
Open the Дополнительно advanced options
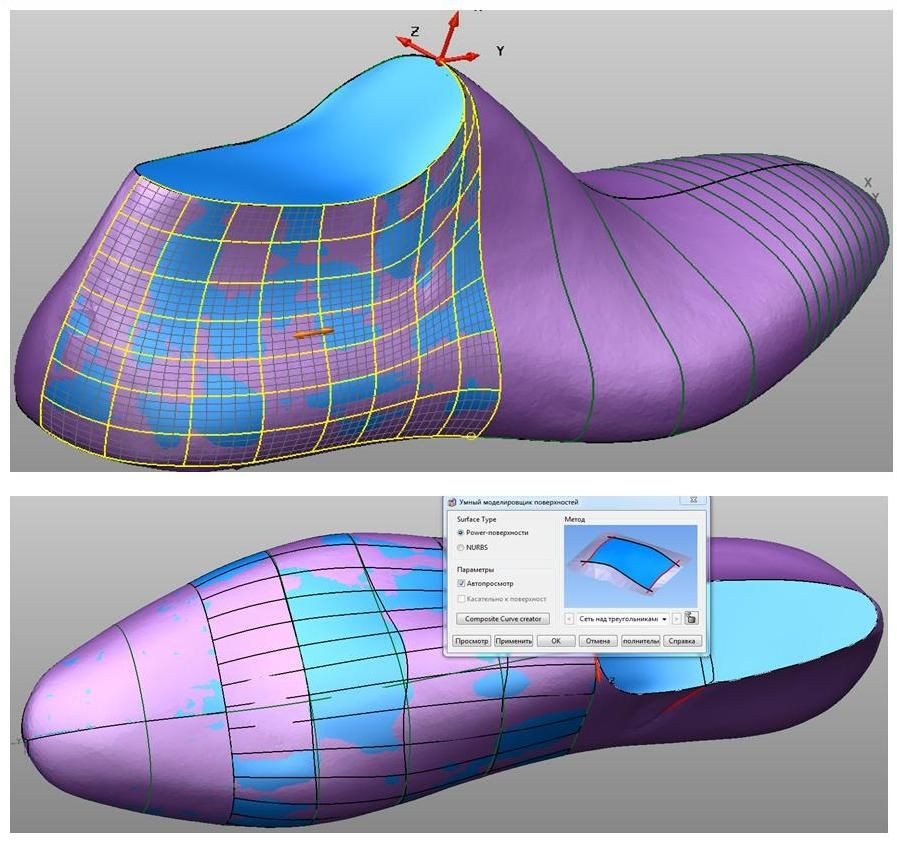pos(640,641)
